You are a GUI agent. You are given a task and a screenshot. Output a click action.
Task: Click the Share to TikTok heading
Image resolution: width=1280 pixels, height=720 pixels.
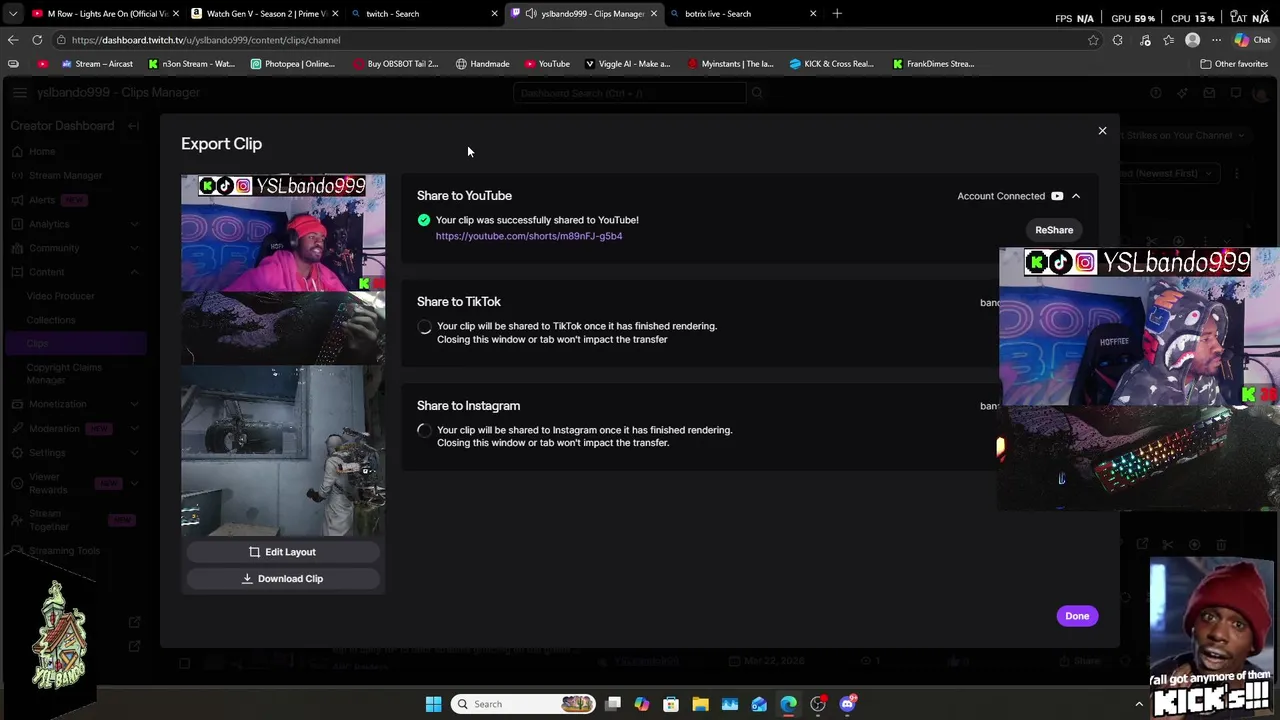[x=459, y=302]
